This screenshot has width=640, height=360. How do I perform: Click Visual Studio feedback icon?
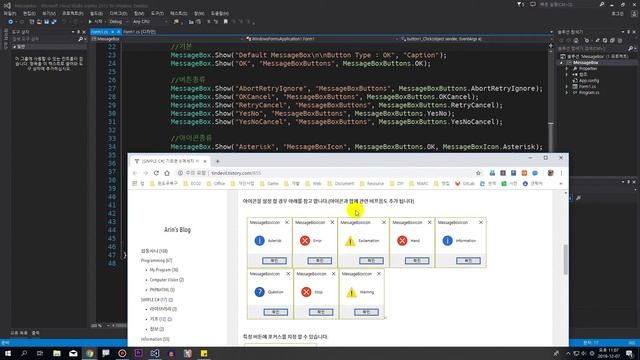click(533, 4)
